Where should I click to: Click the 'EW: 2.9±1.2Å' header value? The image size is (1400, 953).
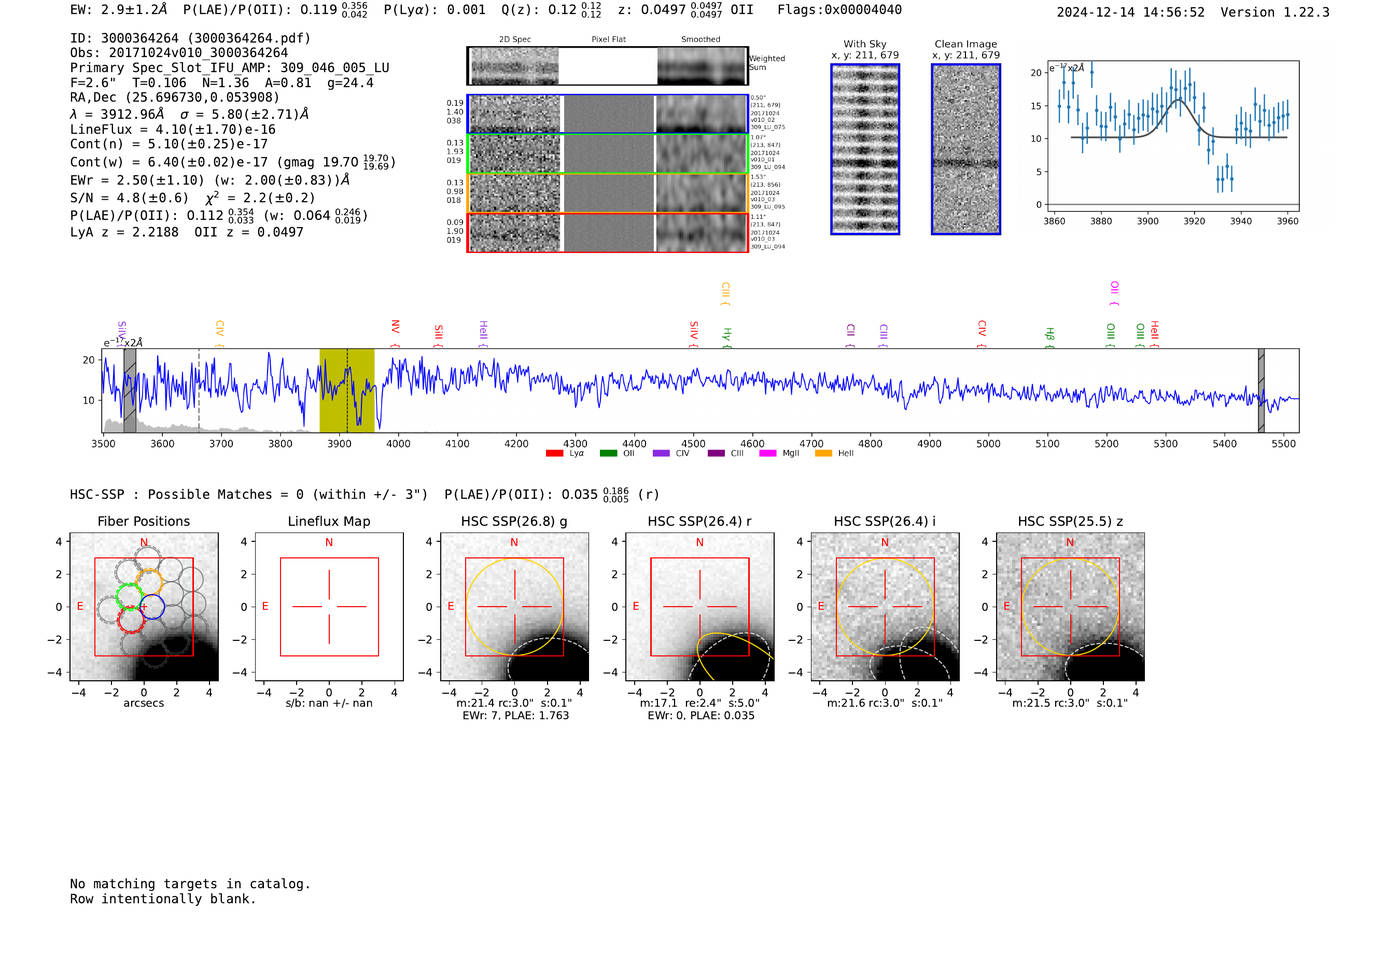(119, 10)
